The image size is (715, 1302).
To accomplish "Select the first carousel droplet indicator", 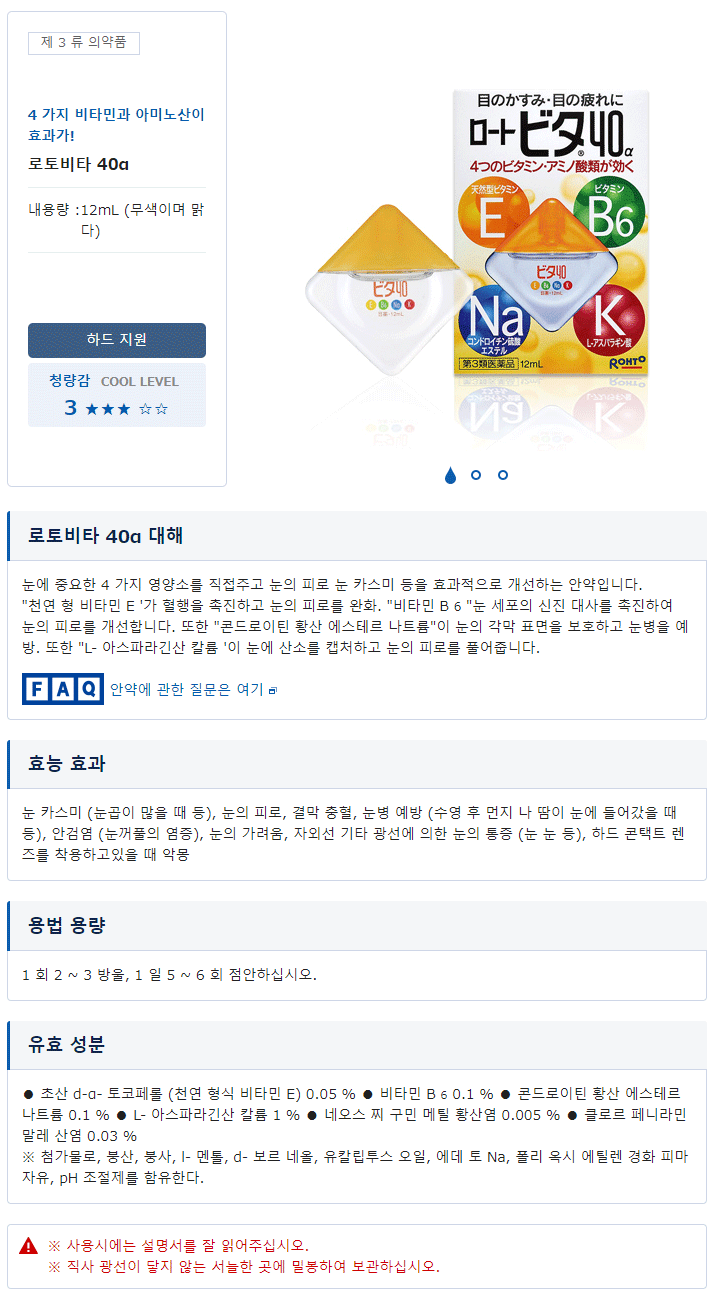I will coord(450,475).
